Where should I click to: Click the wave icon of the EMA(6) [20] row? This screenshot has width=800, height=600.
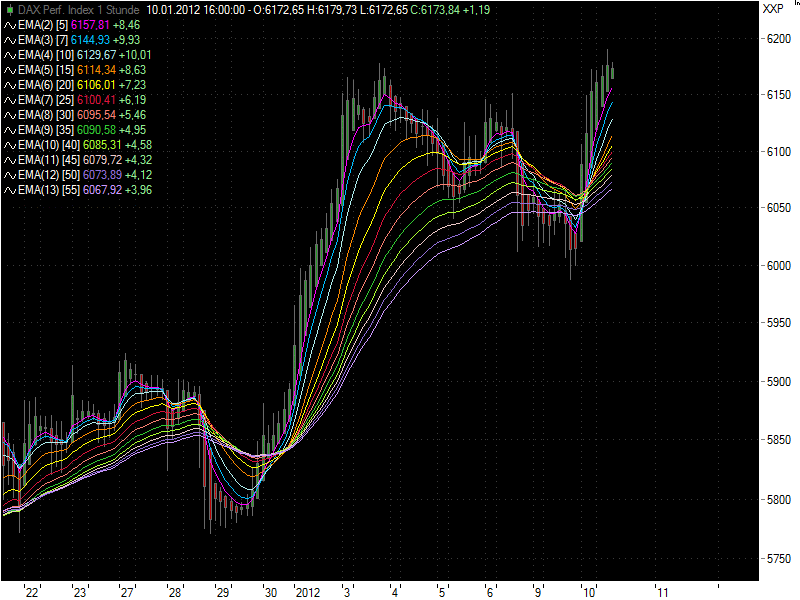coord(10,85)
